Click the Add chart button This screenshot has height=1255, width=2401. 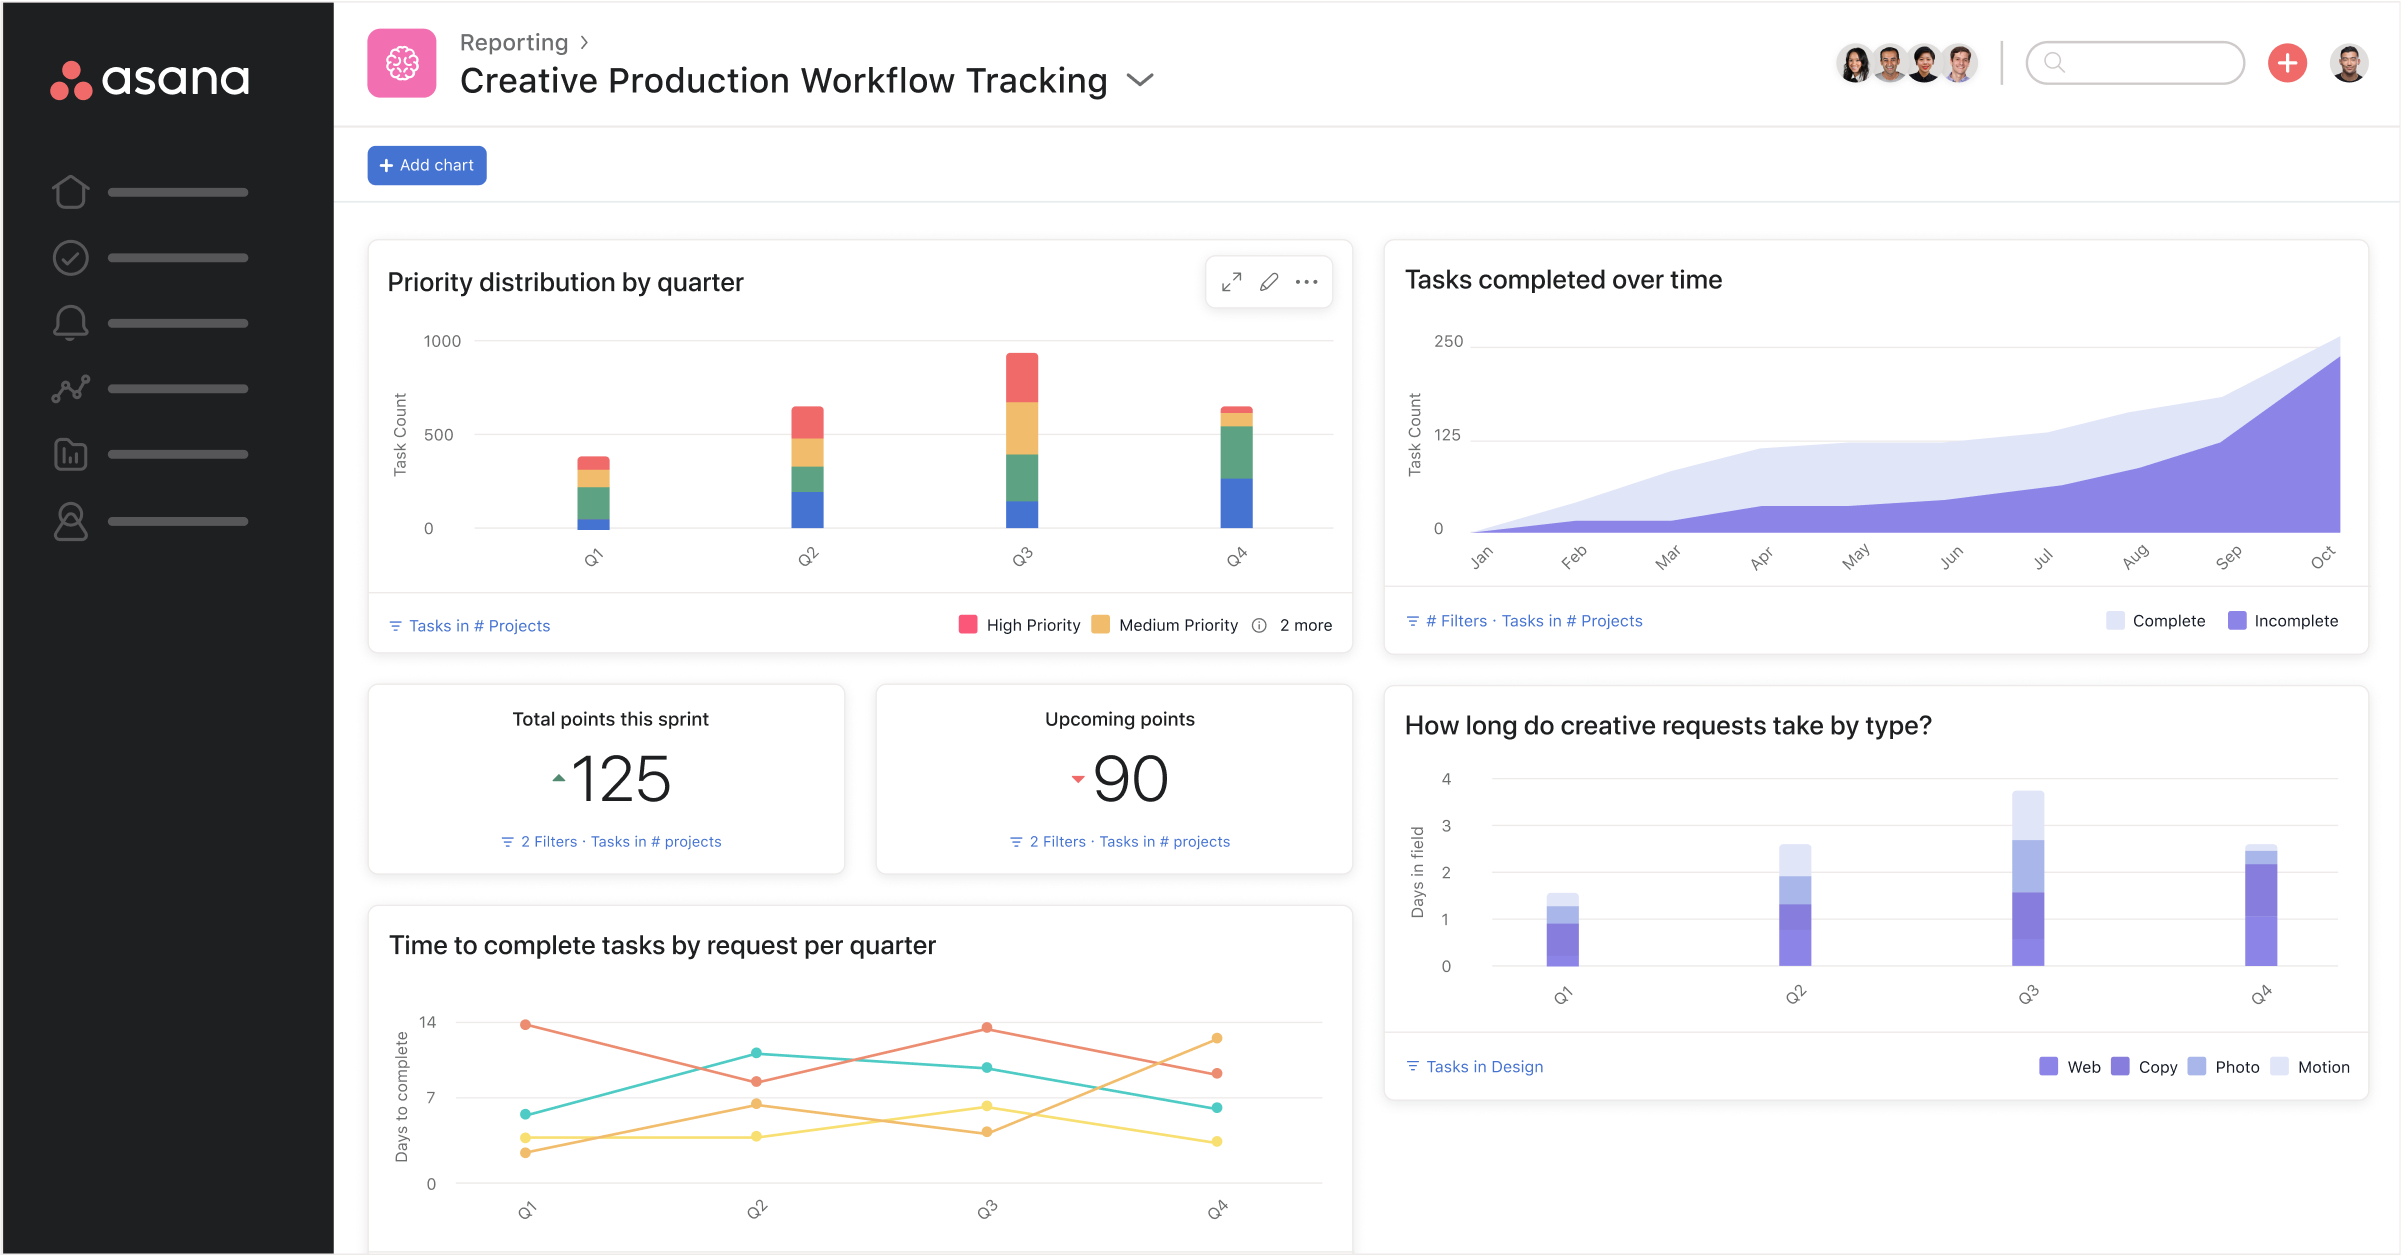(x=427, y=166)
